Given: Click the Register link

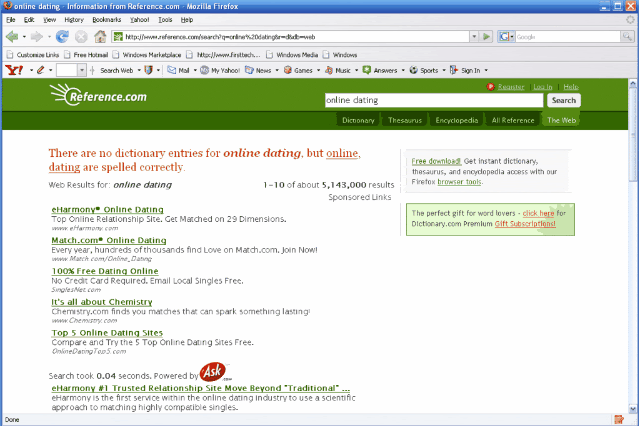Looking at the screenshot, I should [x=511, y=87].
